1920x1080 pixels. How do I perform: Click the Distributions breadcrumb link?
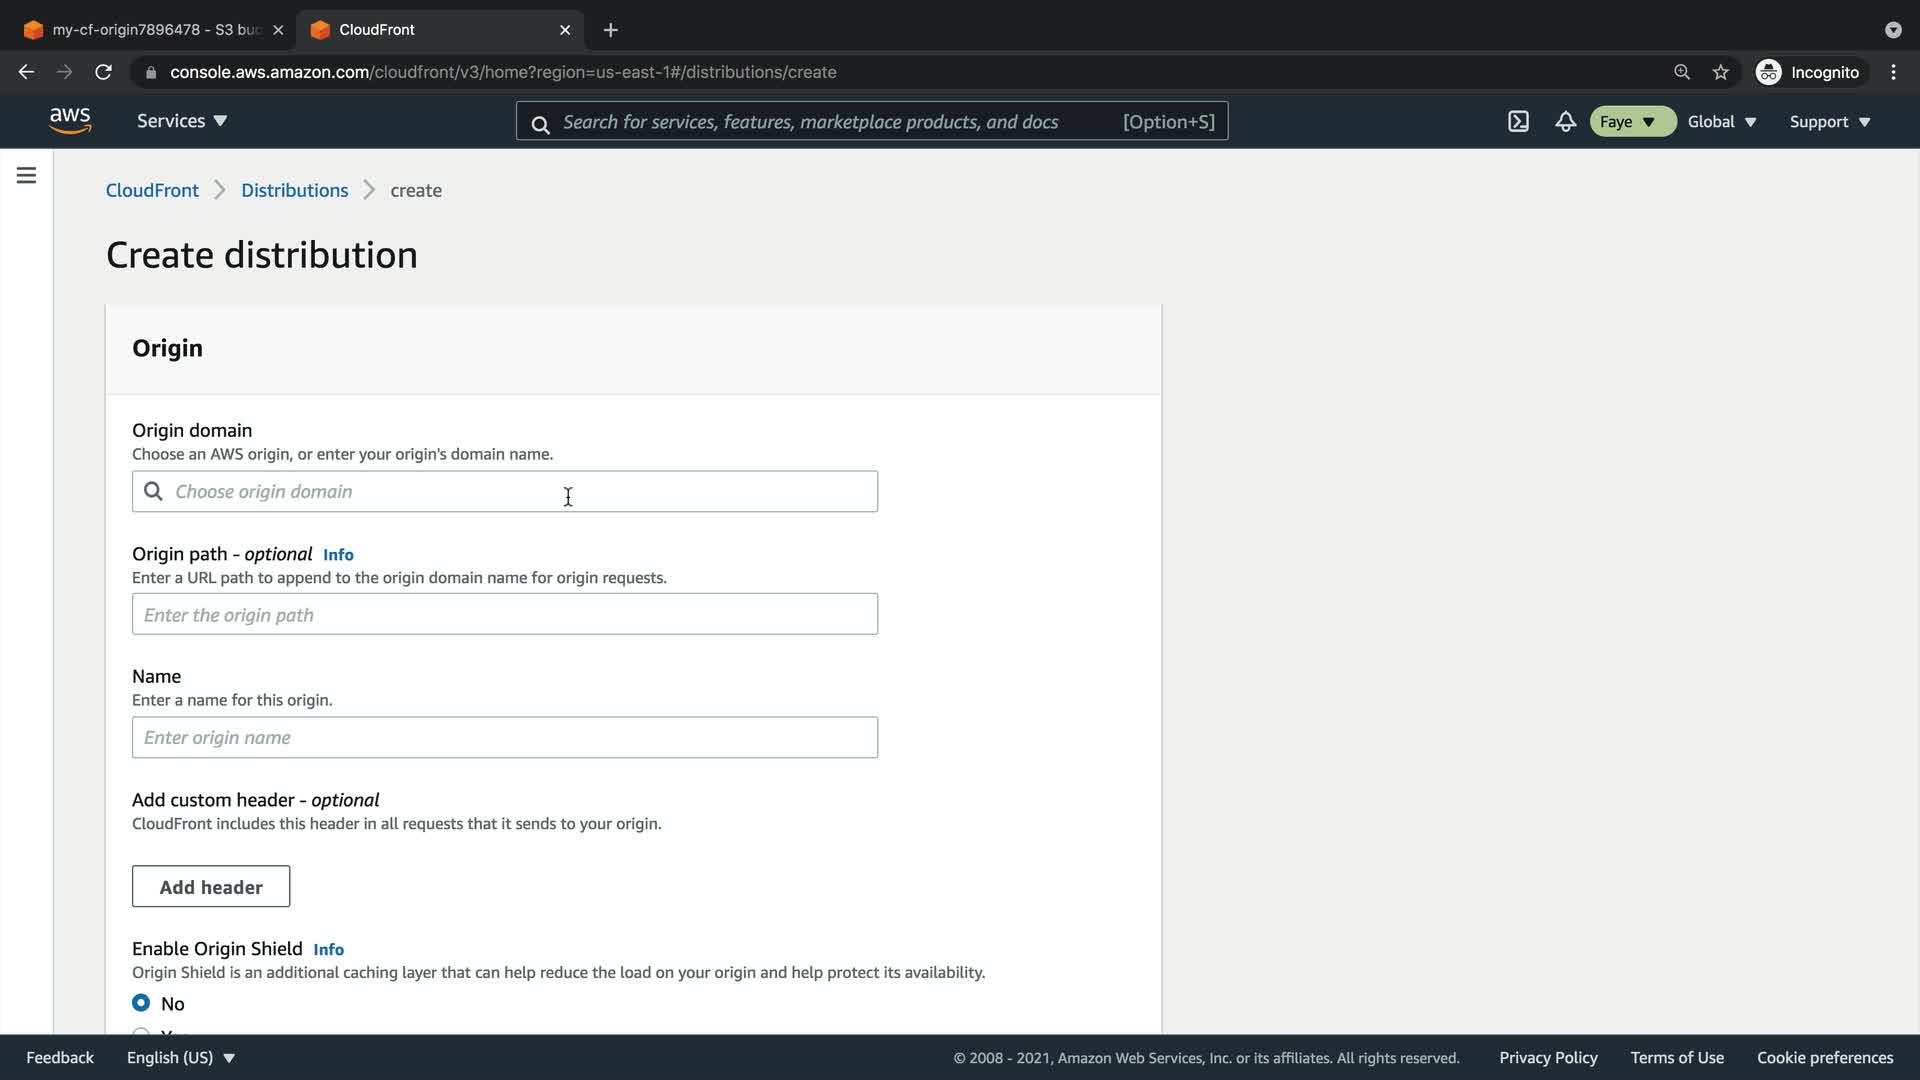point(294,190)
